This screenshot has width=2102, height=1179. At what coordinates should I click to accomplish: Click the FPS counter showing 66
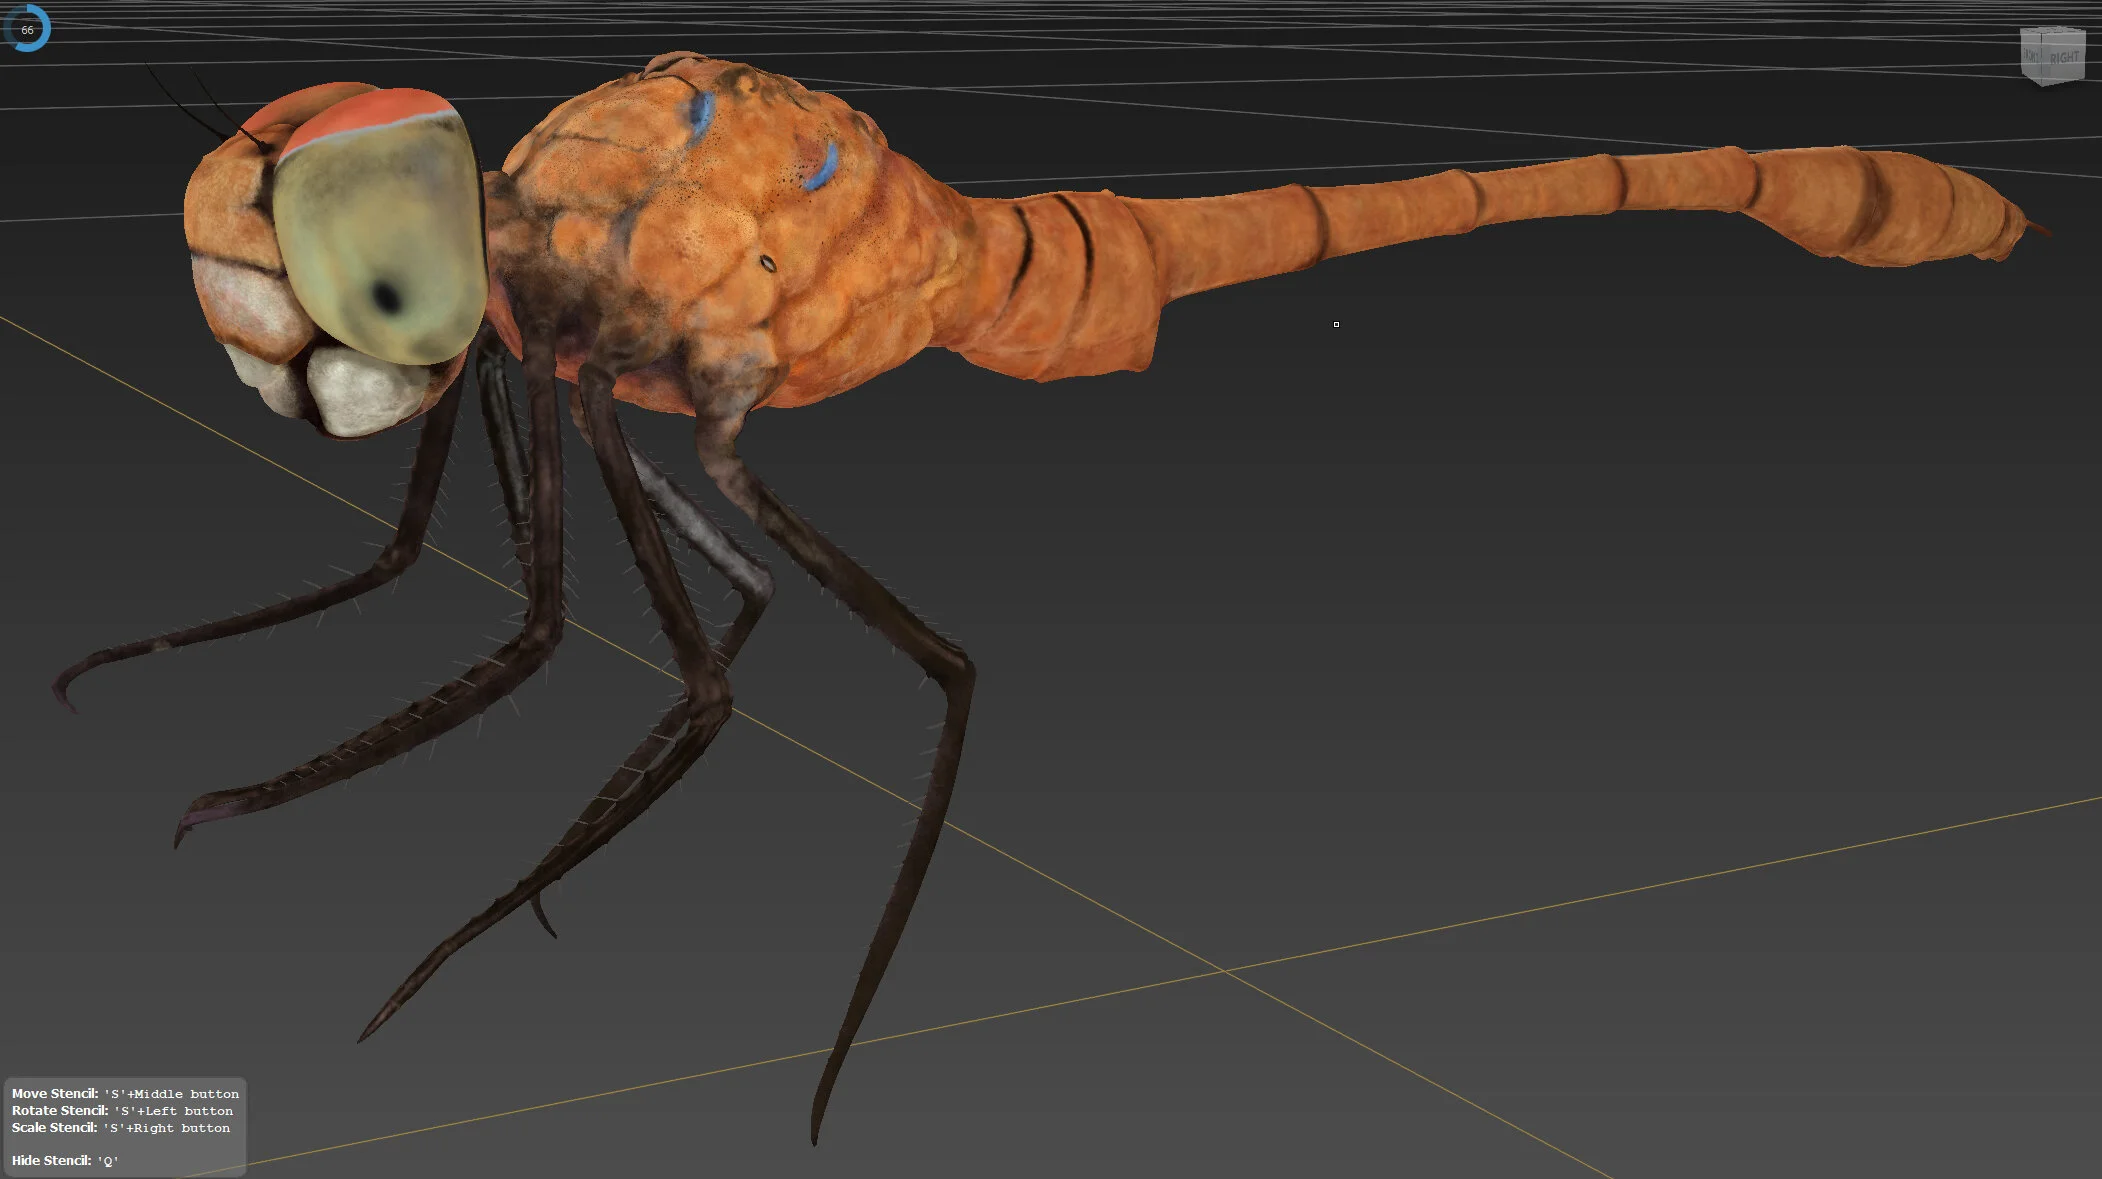[28, 29]
